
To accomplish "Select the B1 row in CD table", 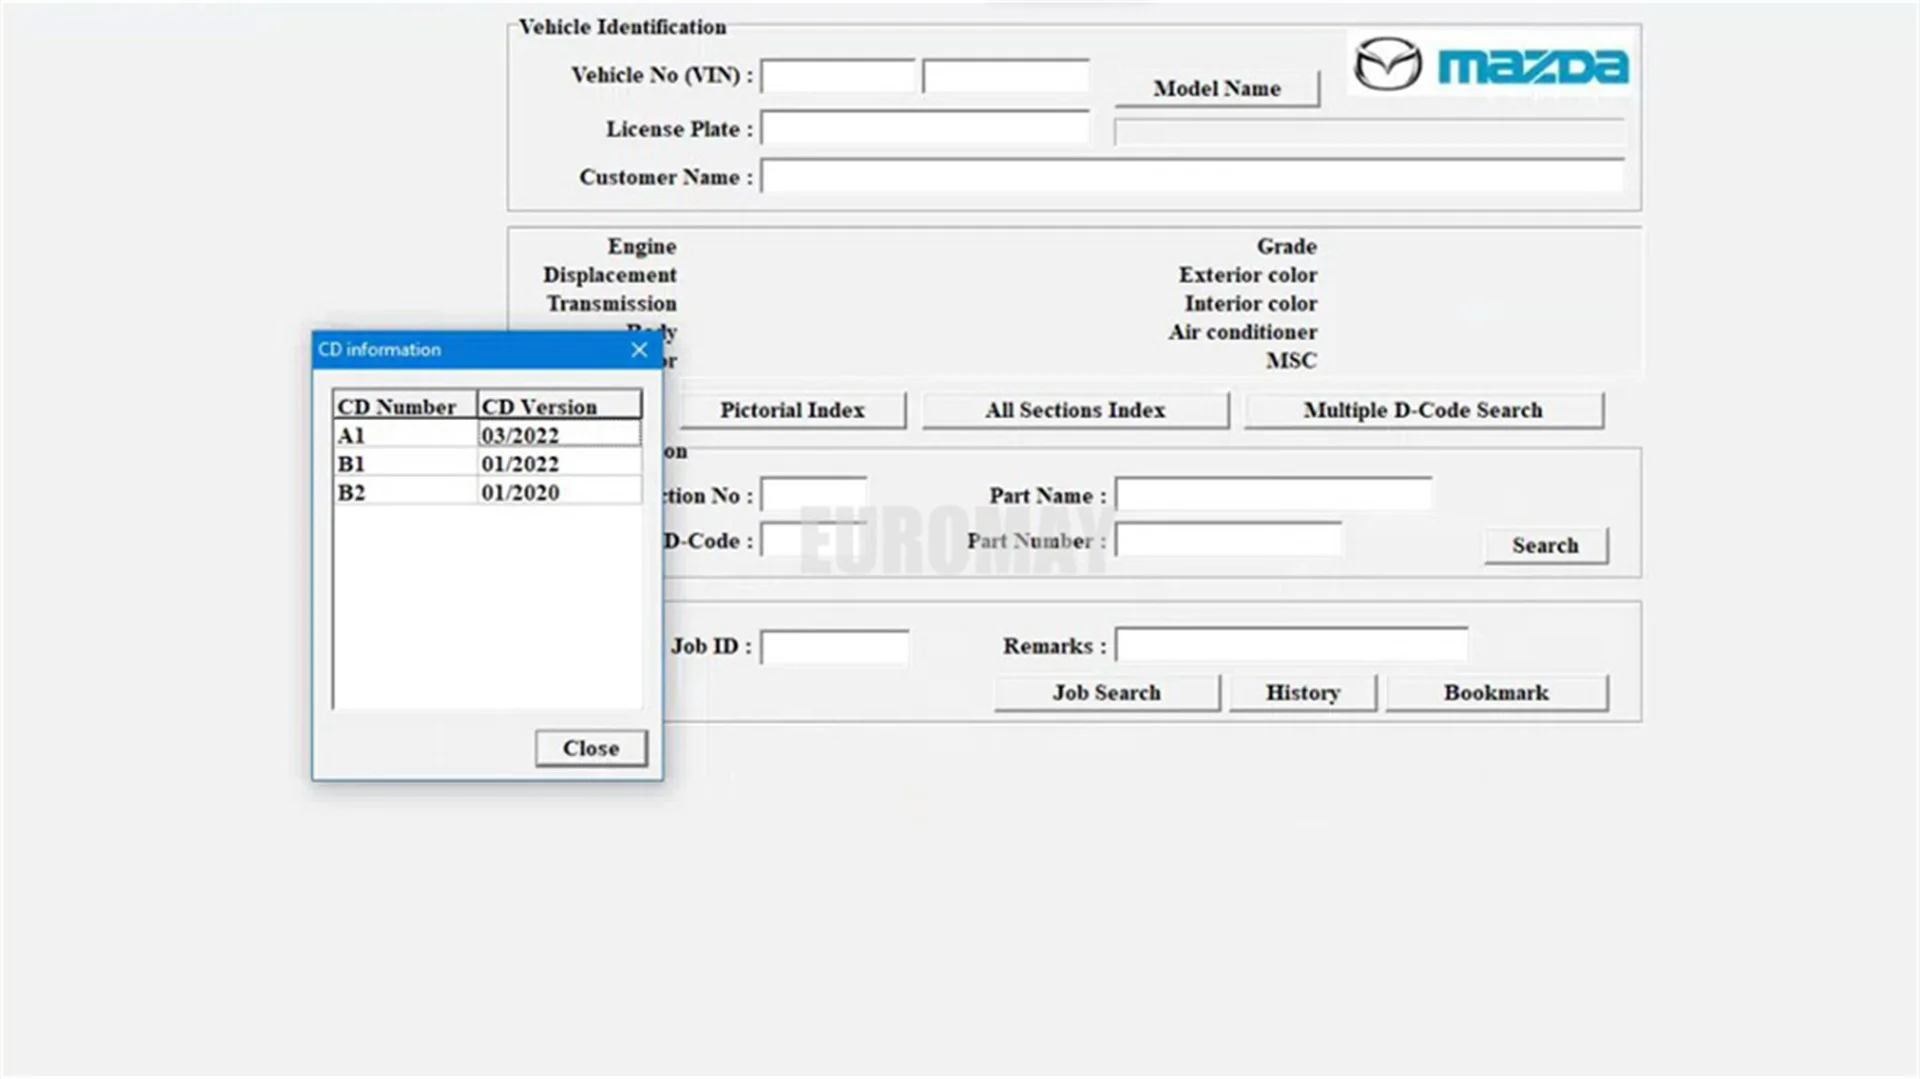I will (487, 464).
